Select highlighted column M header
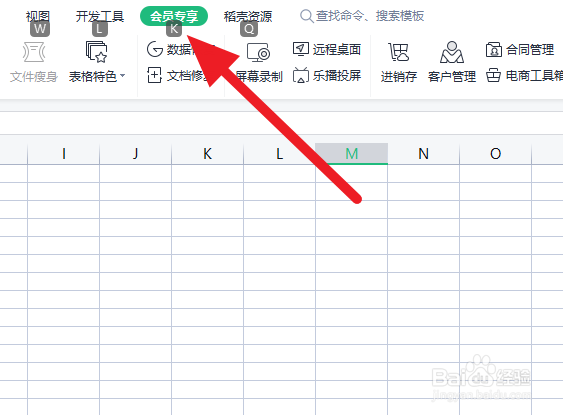 point(352,154)
